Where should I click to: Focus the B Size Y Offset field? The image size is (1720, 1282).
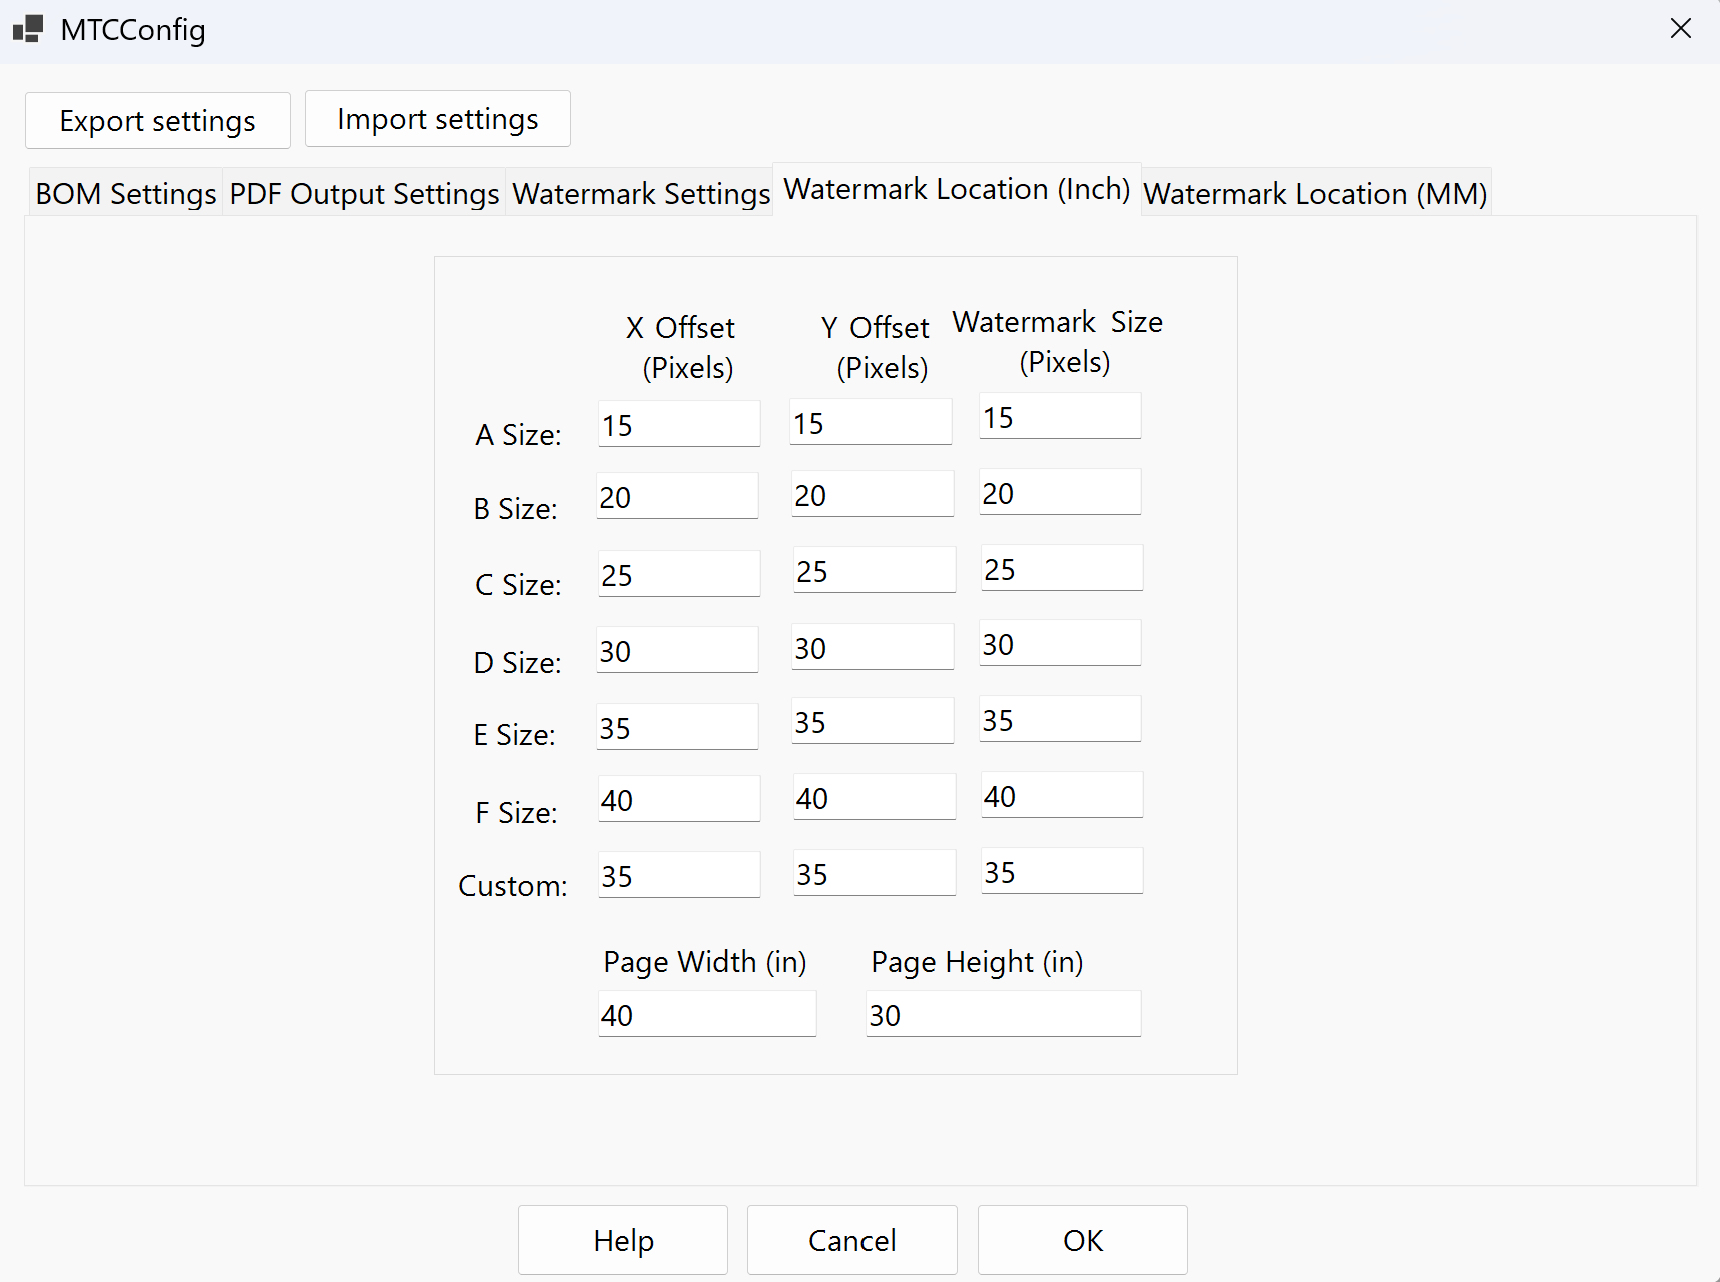(873, 494)
